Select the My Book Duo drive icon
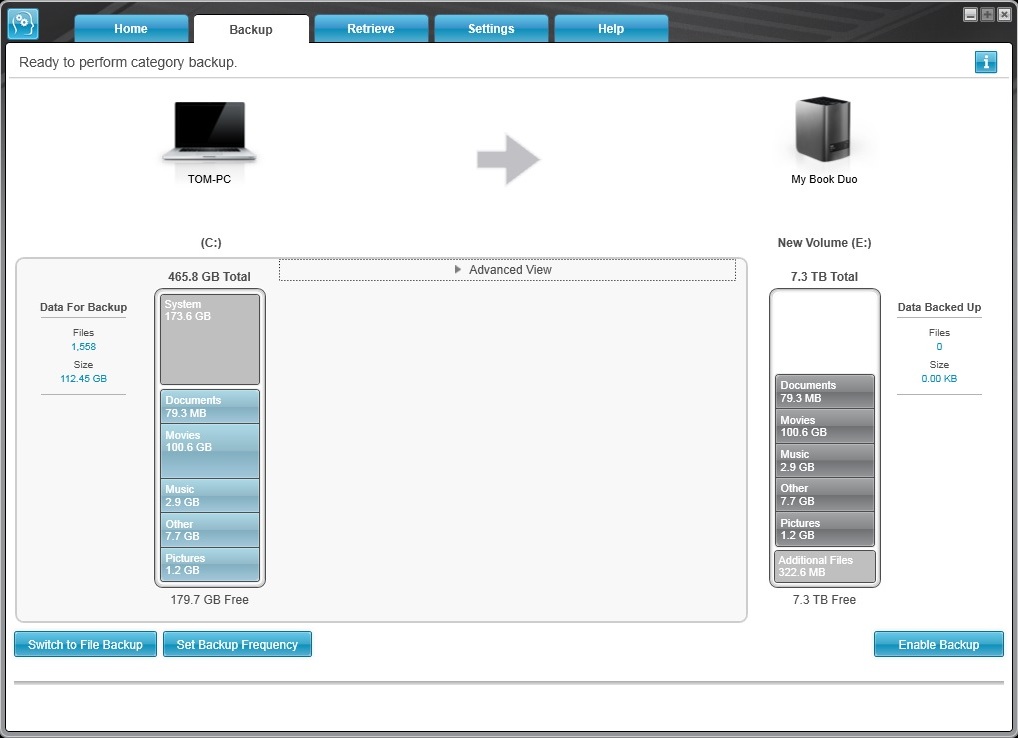Image resolution: width=1018 pixels, height=738 pixels. [x=823, y=129]
